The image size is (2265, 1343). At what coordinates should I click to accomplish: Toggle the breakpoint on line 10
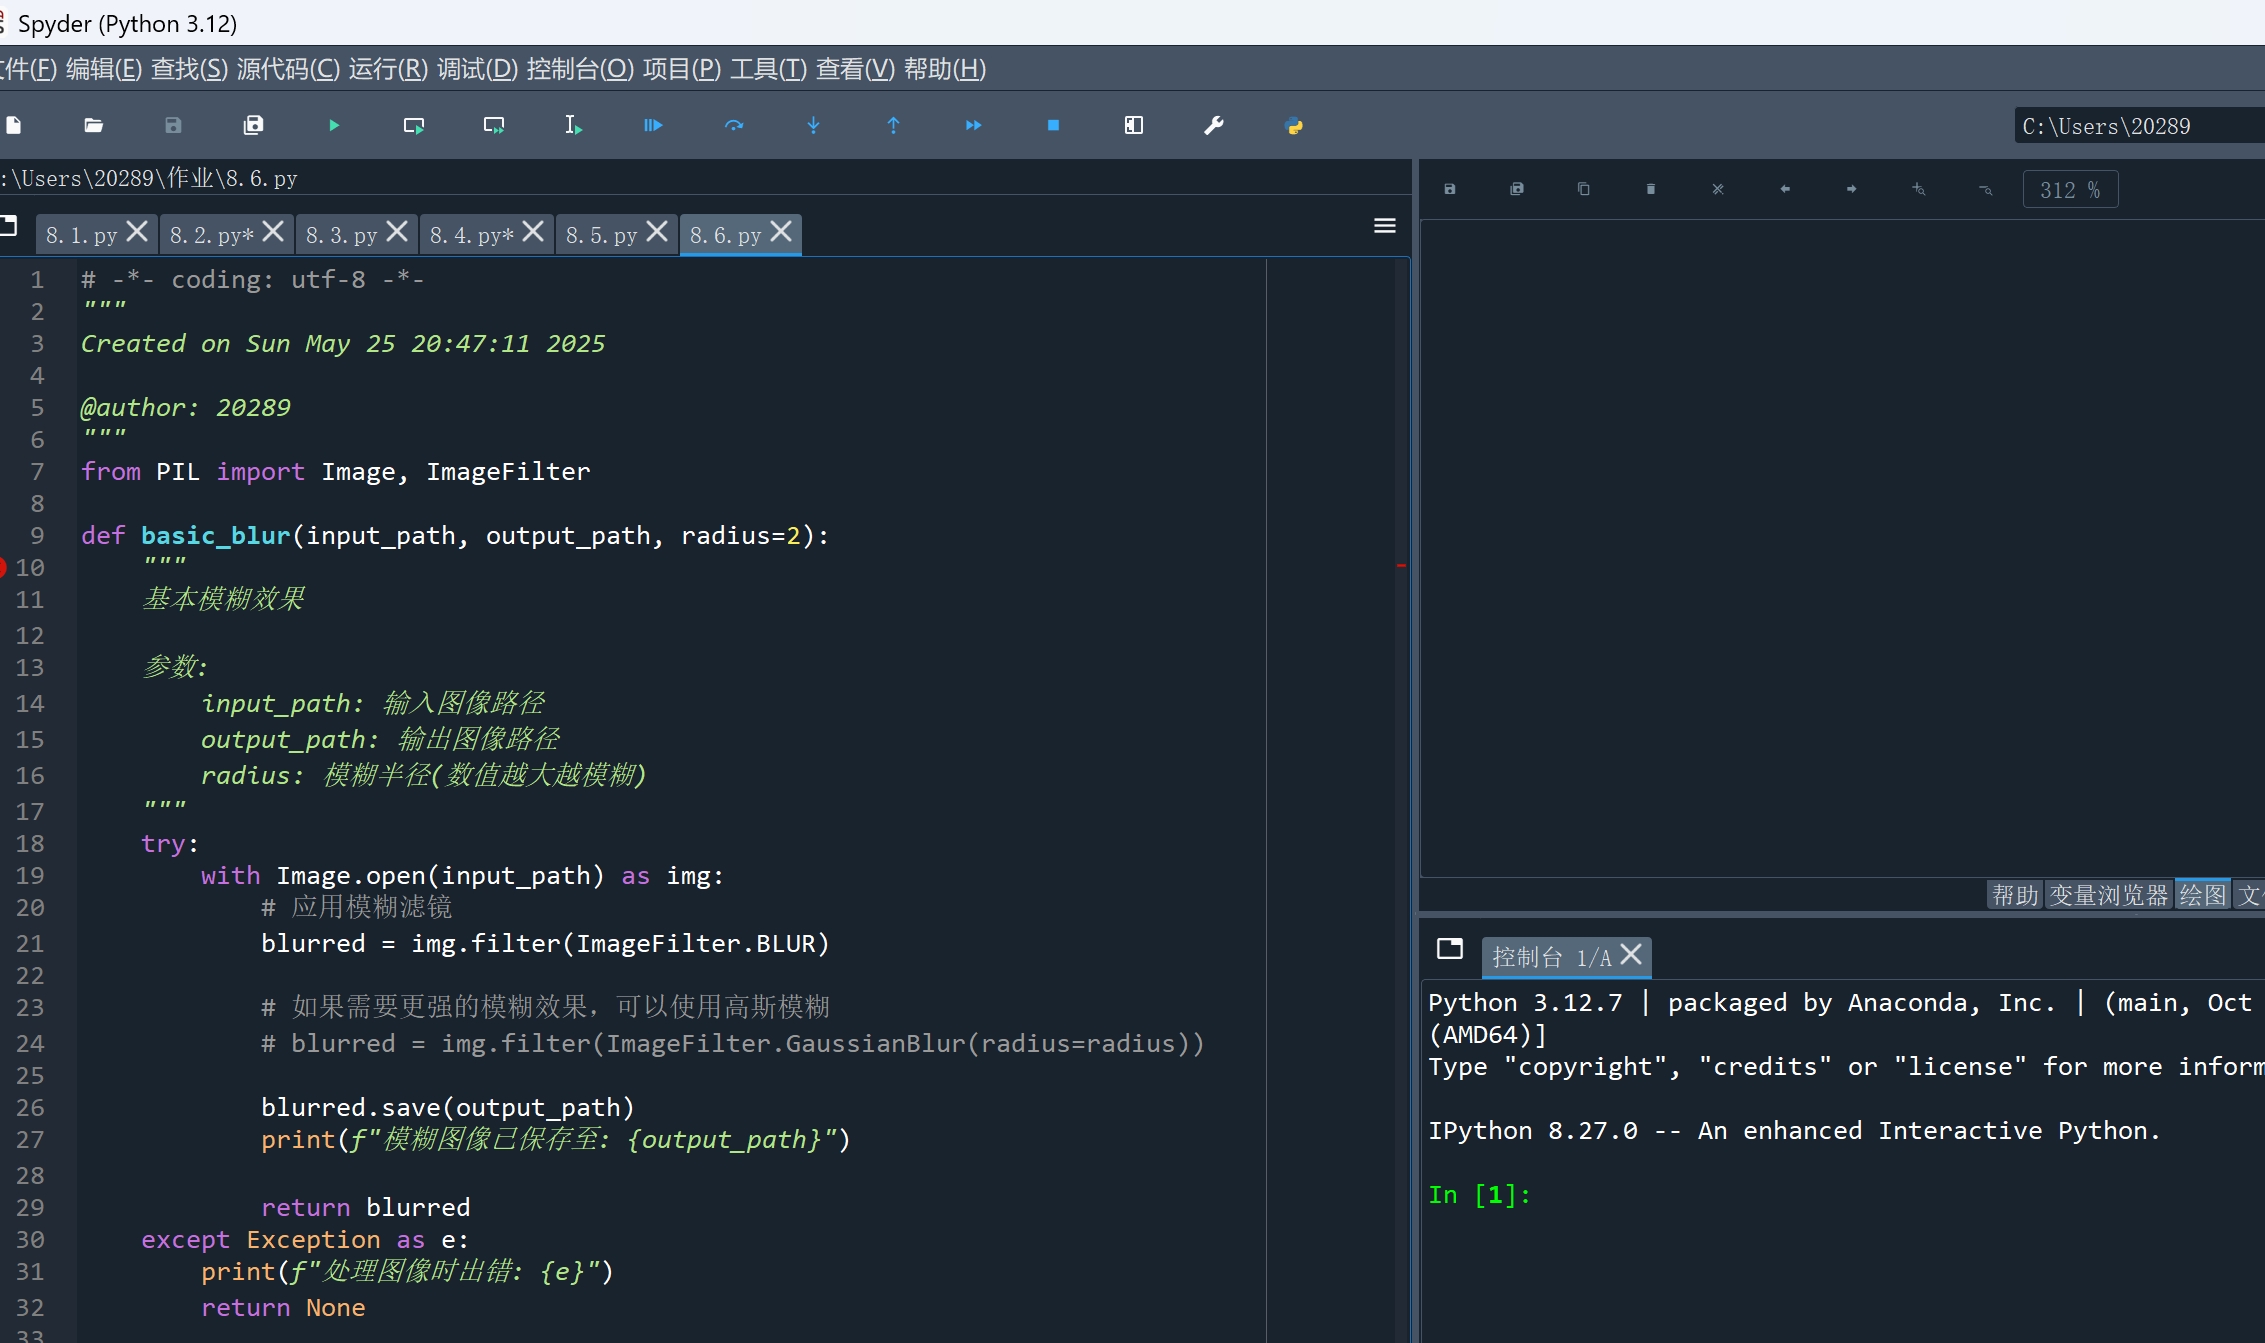click(3, 567)
